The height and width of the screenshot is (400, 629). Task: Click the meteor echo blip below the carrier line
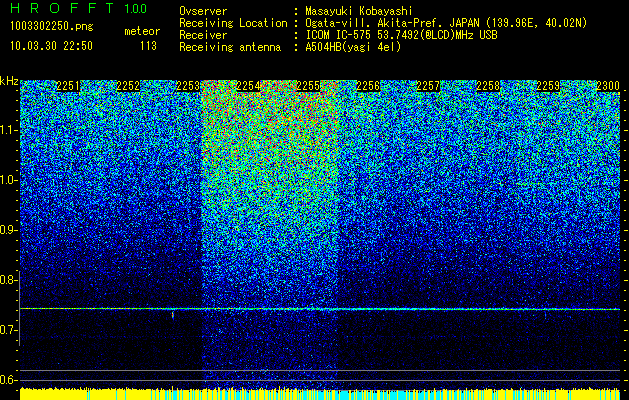point(173,315)
